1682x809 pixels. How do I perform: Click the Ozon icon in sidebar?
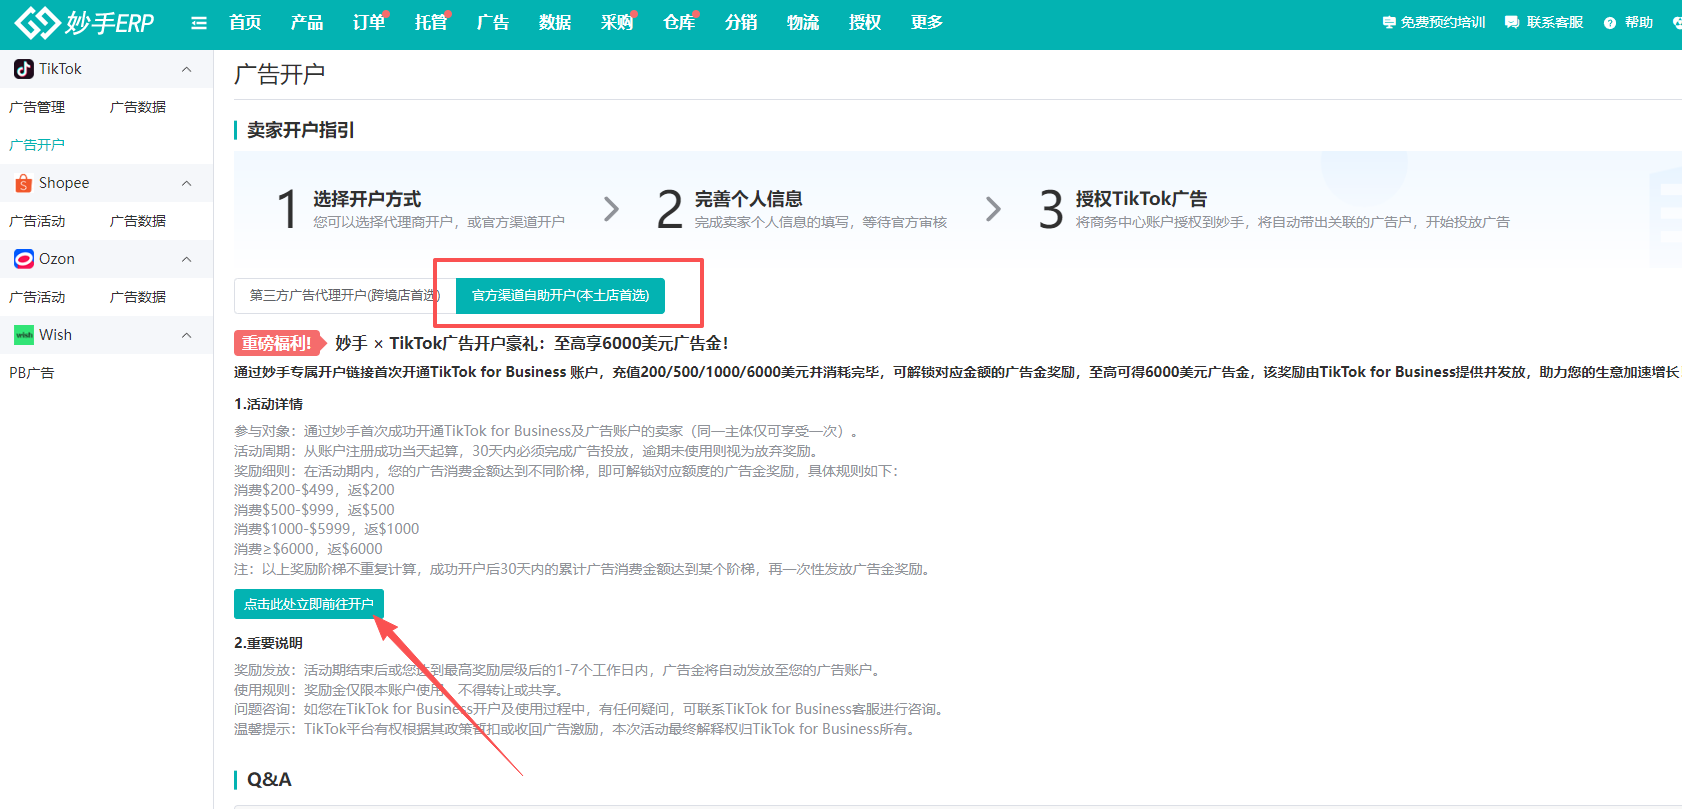point(24,259)
